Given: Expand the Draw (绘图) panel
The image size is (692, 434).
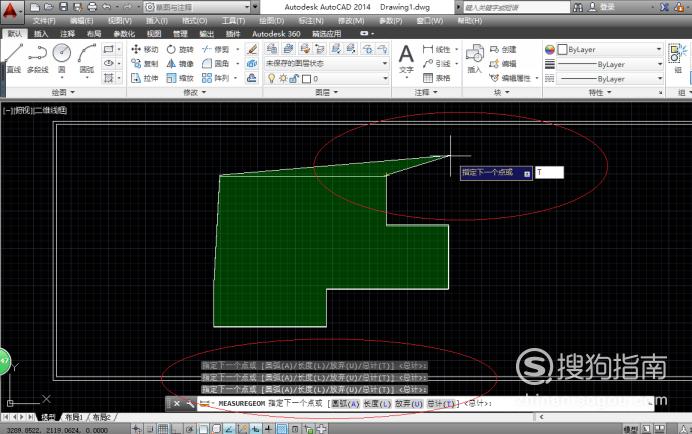Looking at the screenshot, I should coord(64,92).
